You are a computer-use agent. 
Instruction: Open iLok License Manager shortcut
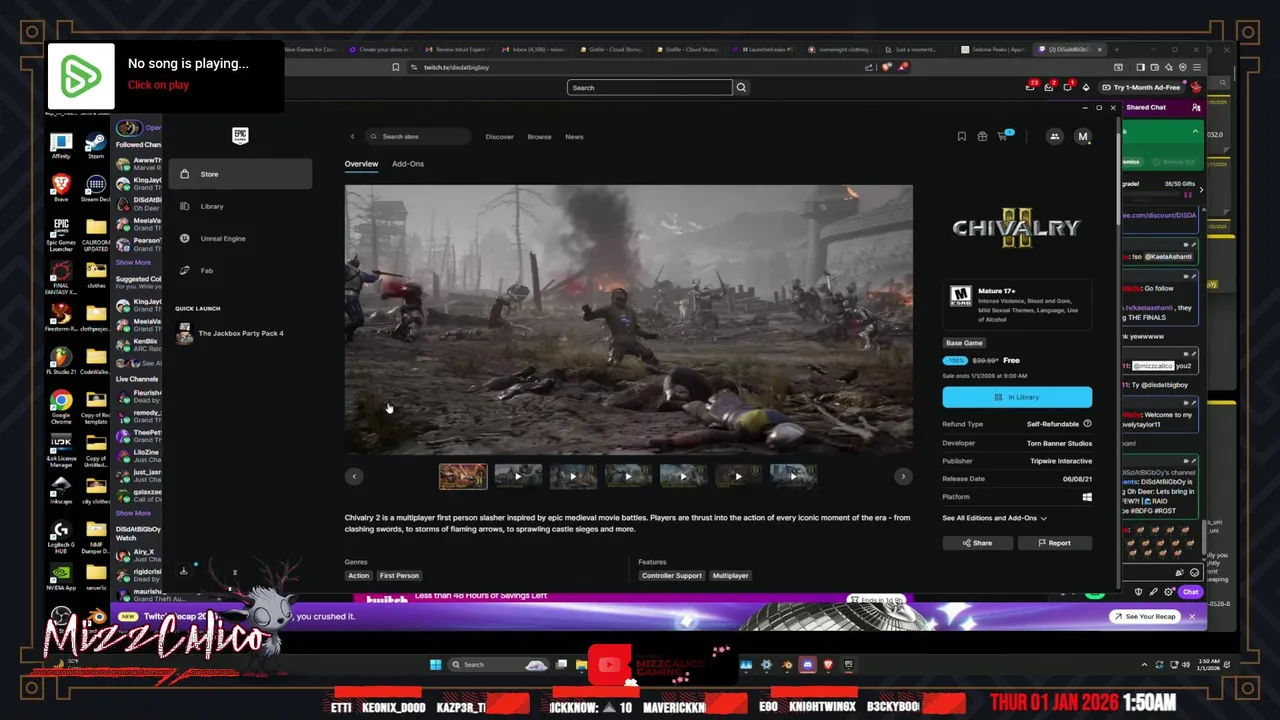61,449
